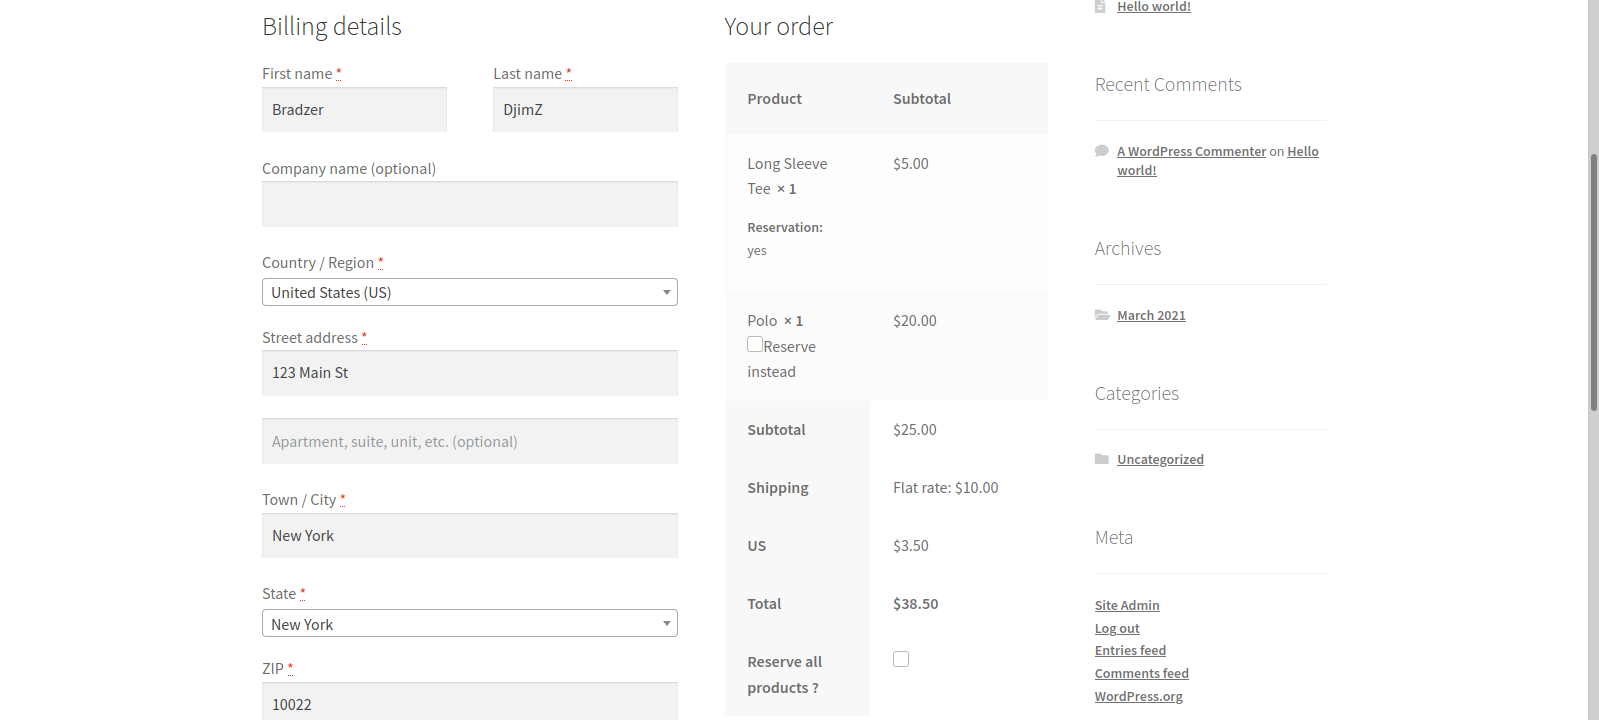Click the Site Admin link
Viewport: 1599px width, 720px height.
(1127, 605)
